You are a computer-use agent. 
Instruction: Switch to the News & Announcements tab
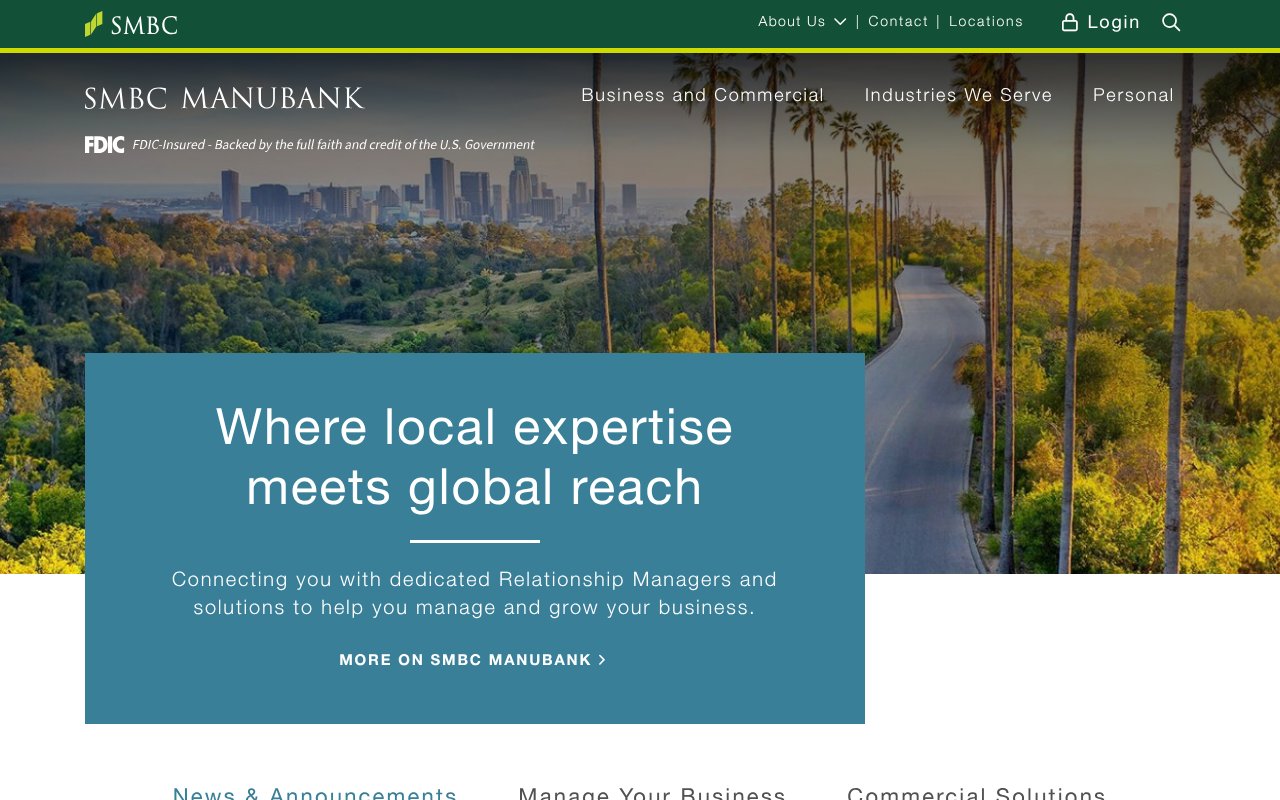[x=315, y=793]
